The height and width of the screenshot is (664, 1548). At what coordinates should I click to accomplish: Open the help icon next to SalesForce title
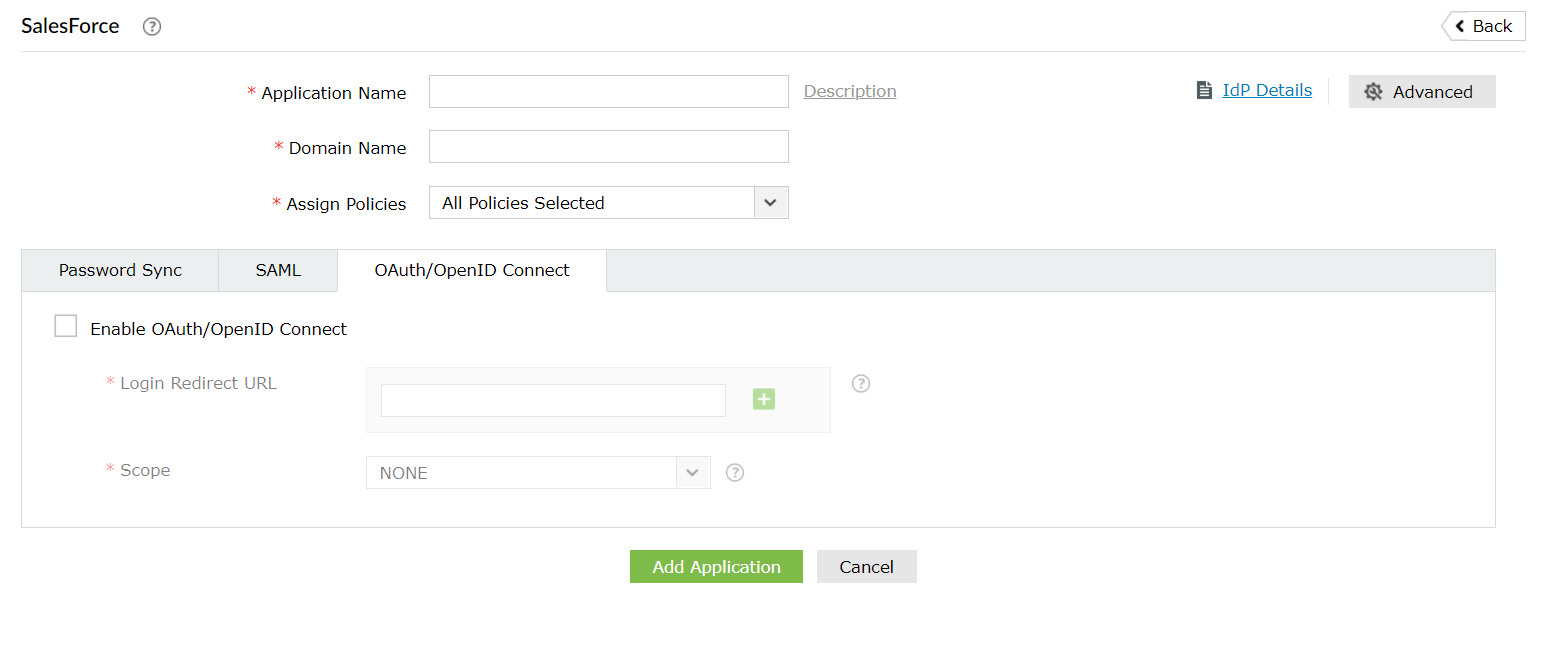click(152, 27)
